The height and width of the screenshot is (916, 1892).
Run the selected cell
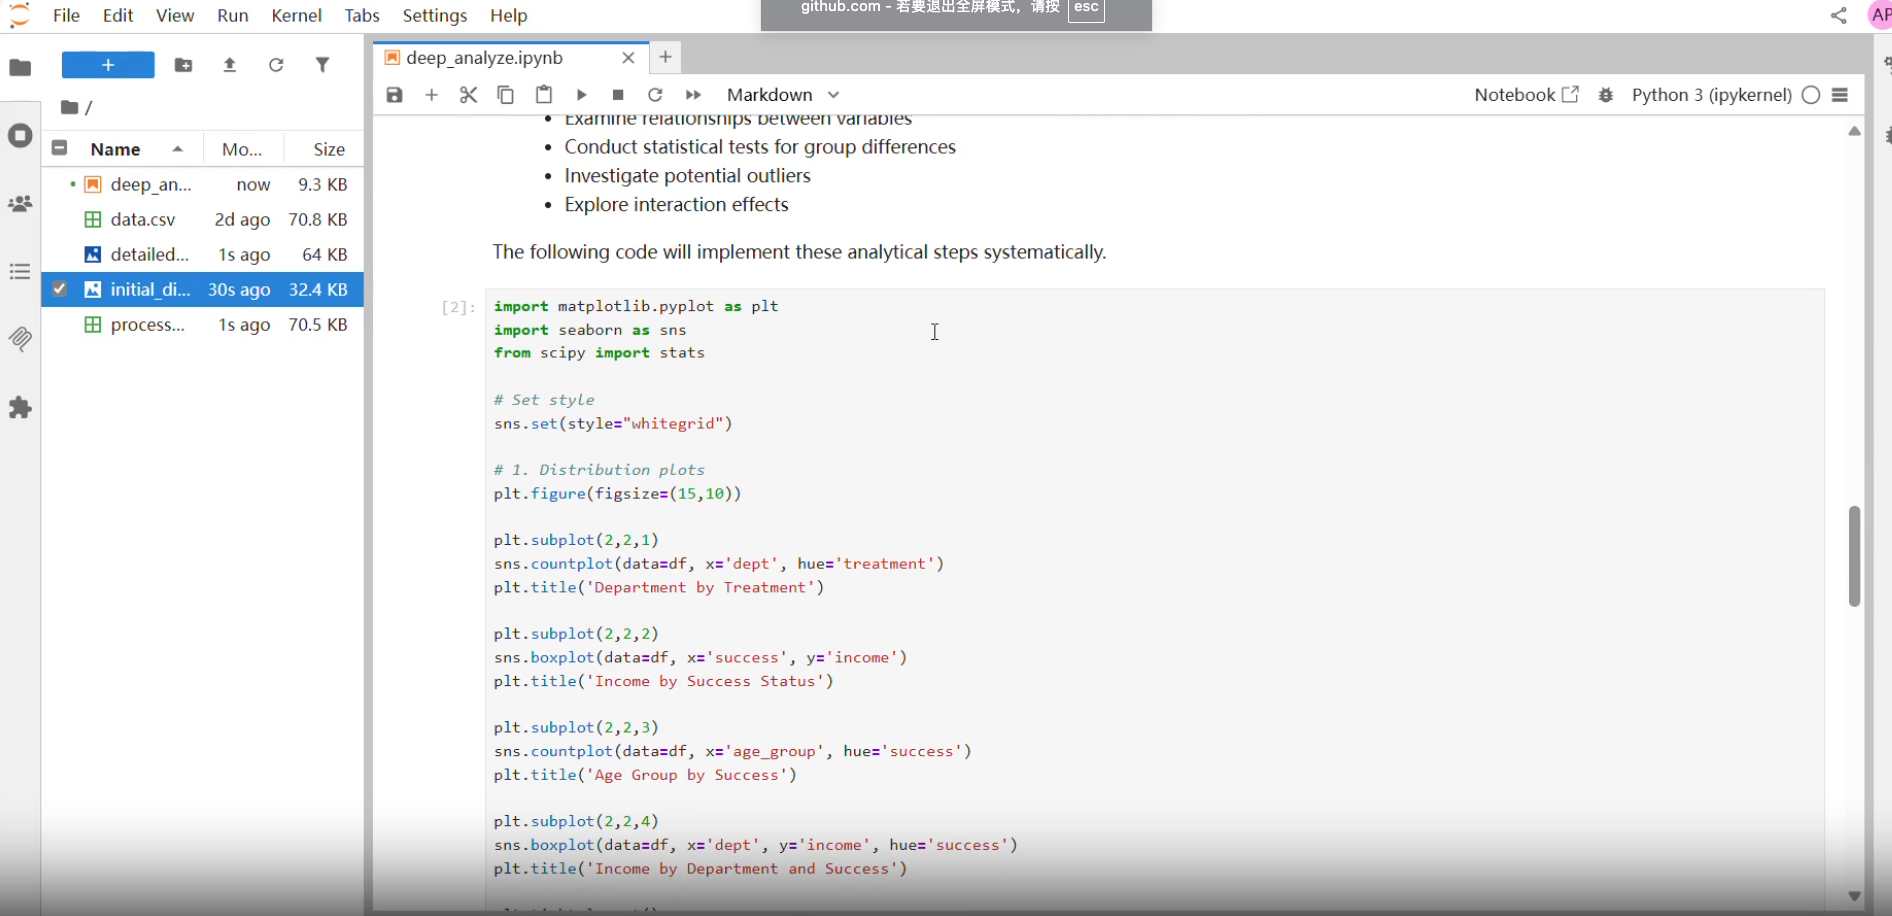pos(581,95)
